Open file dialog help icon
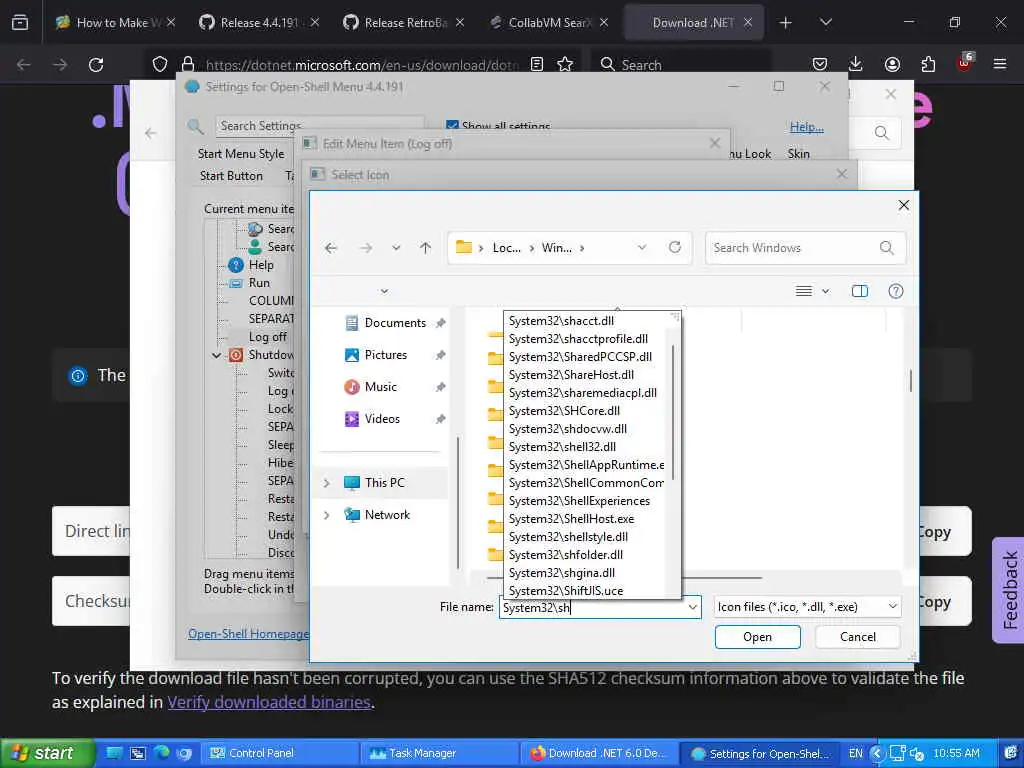This screenshot has width=1024, height=768. click(x=895, y=291)
